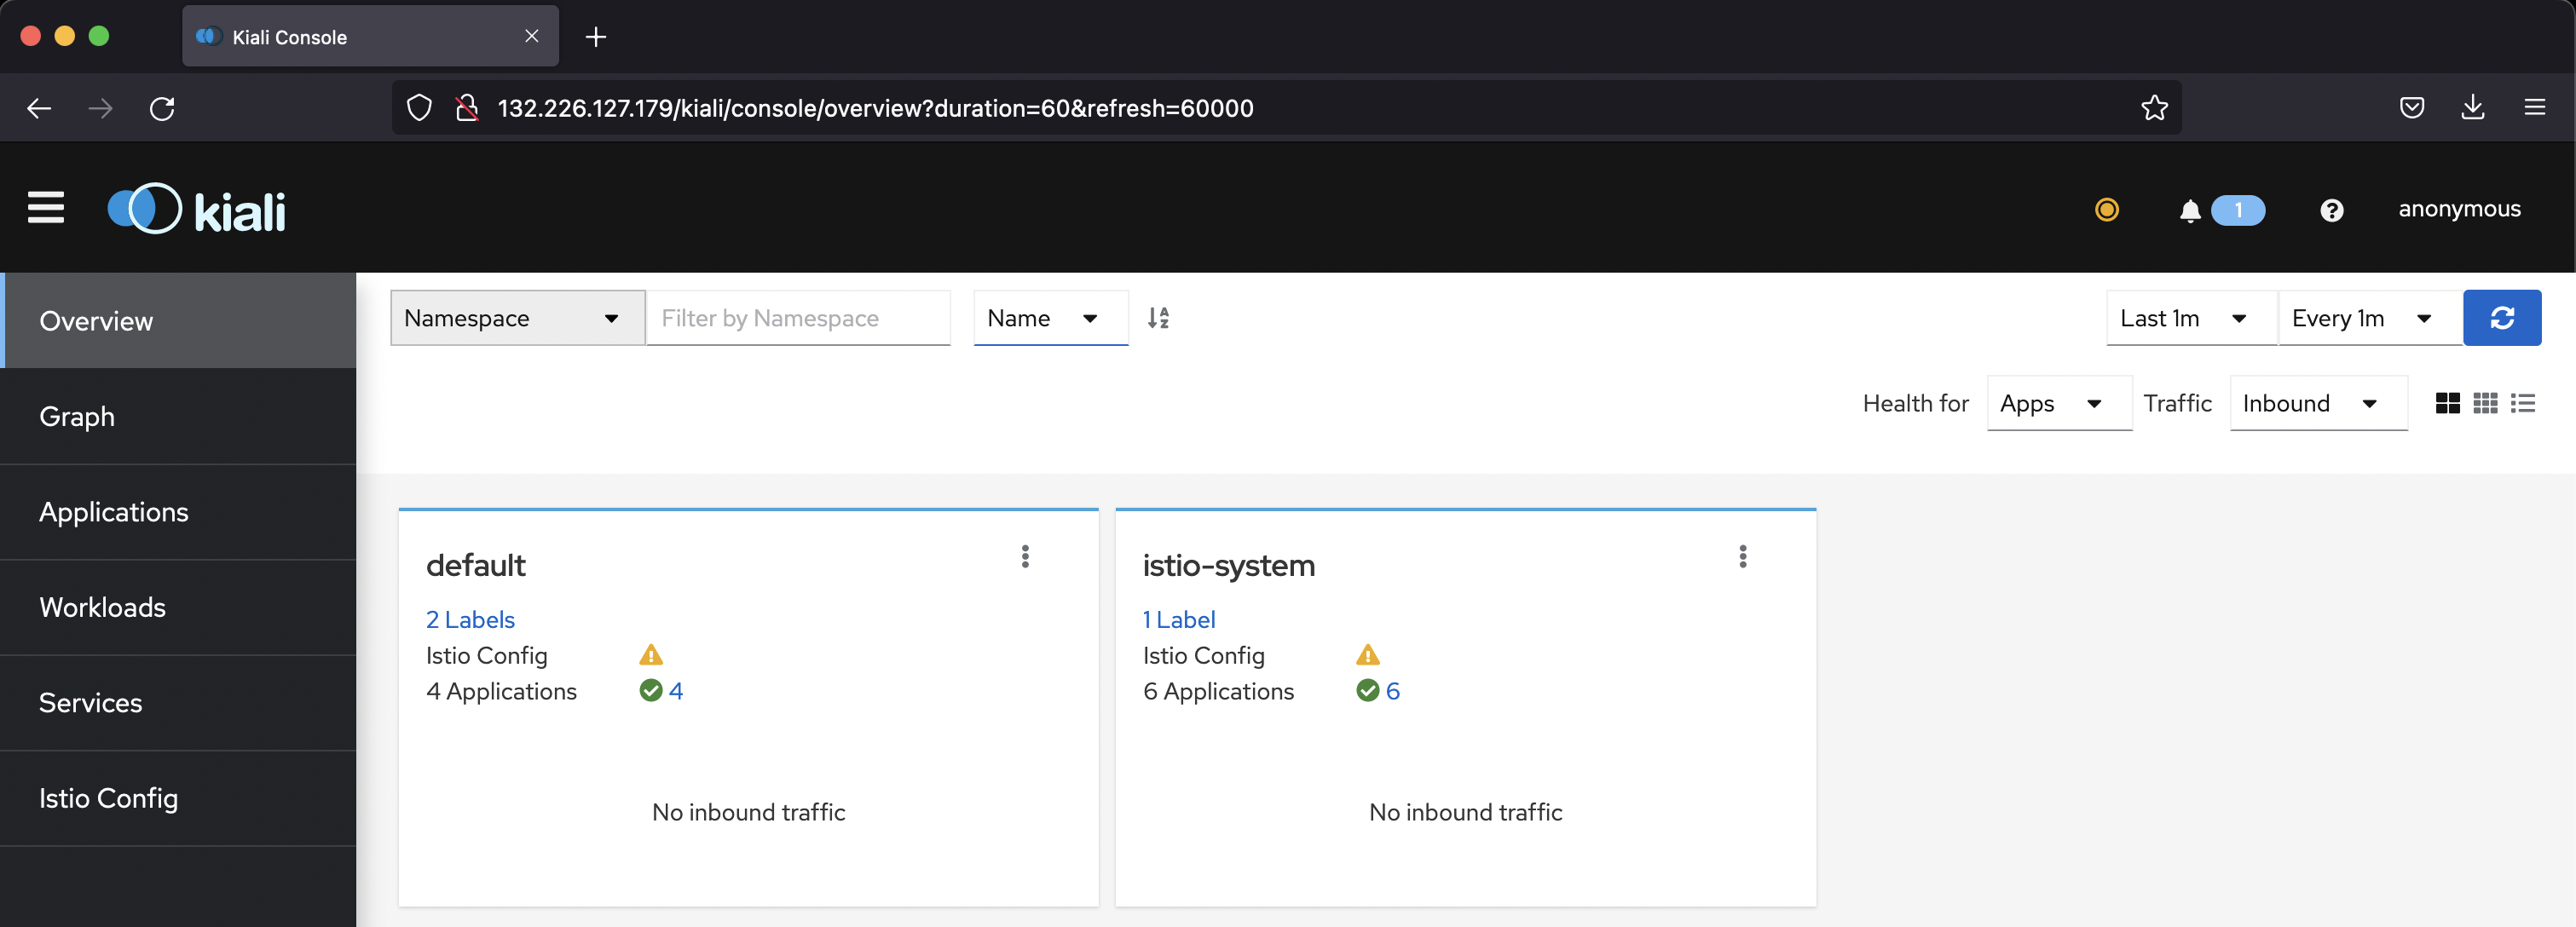Switch to compact card view
Viewport: 2576px width, 927px height.
point(2485,403)
